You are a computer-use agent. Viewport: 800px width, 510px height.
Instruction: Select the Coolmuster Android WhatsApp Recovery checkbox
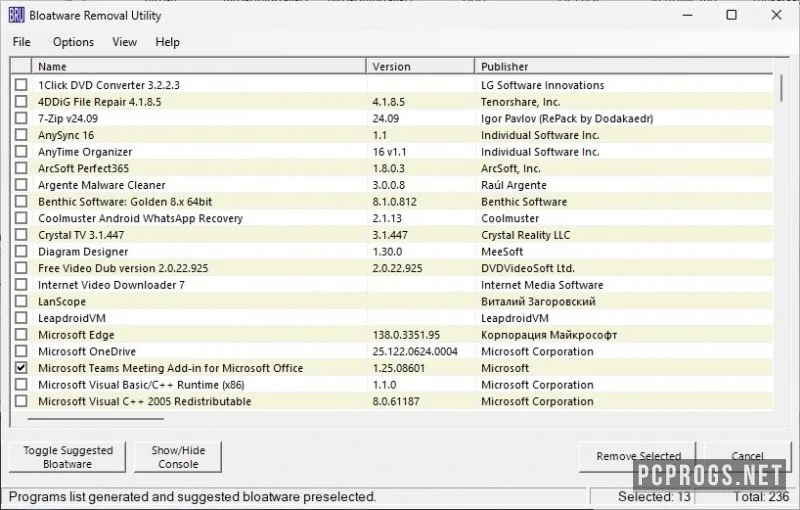(21, 218)
